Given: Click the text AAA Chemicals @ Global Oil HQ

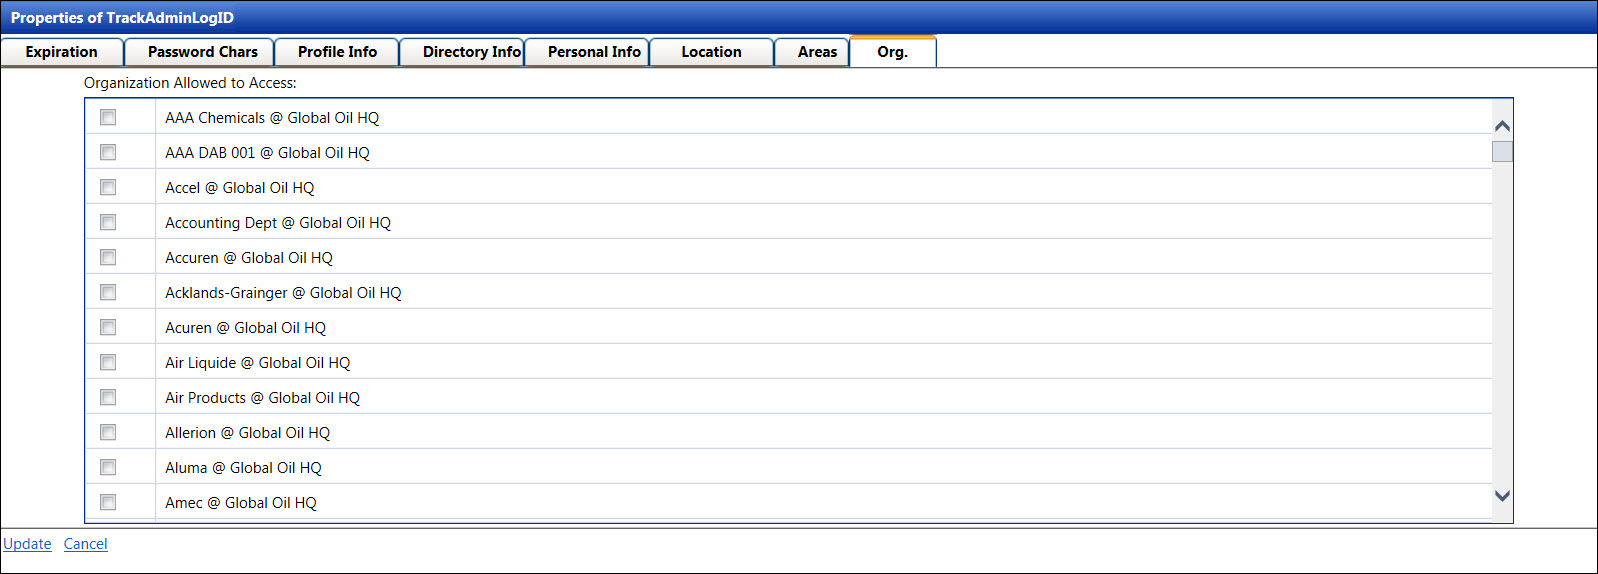Looking at the screenshot, I should tap(272, 118).
